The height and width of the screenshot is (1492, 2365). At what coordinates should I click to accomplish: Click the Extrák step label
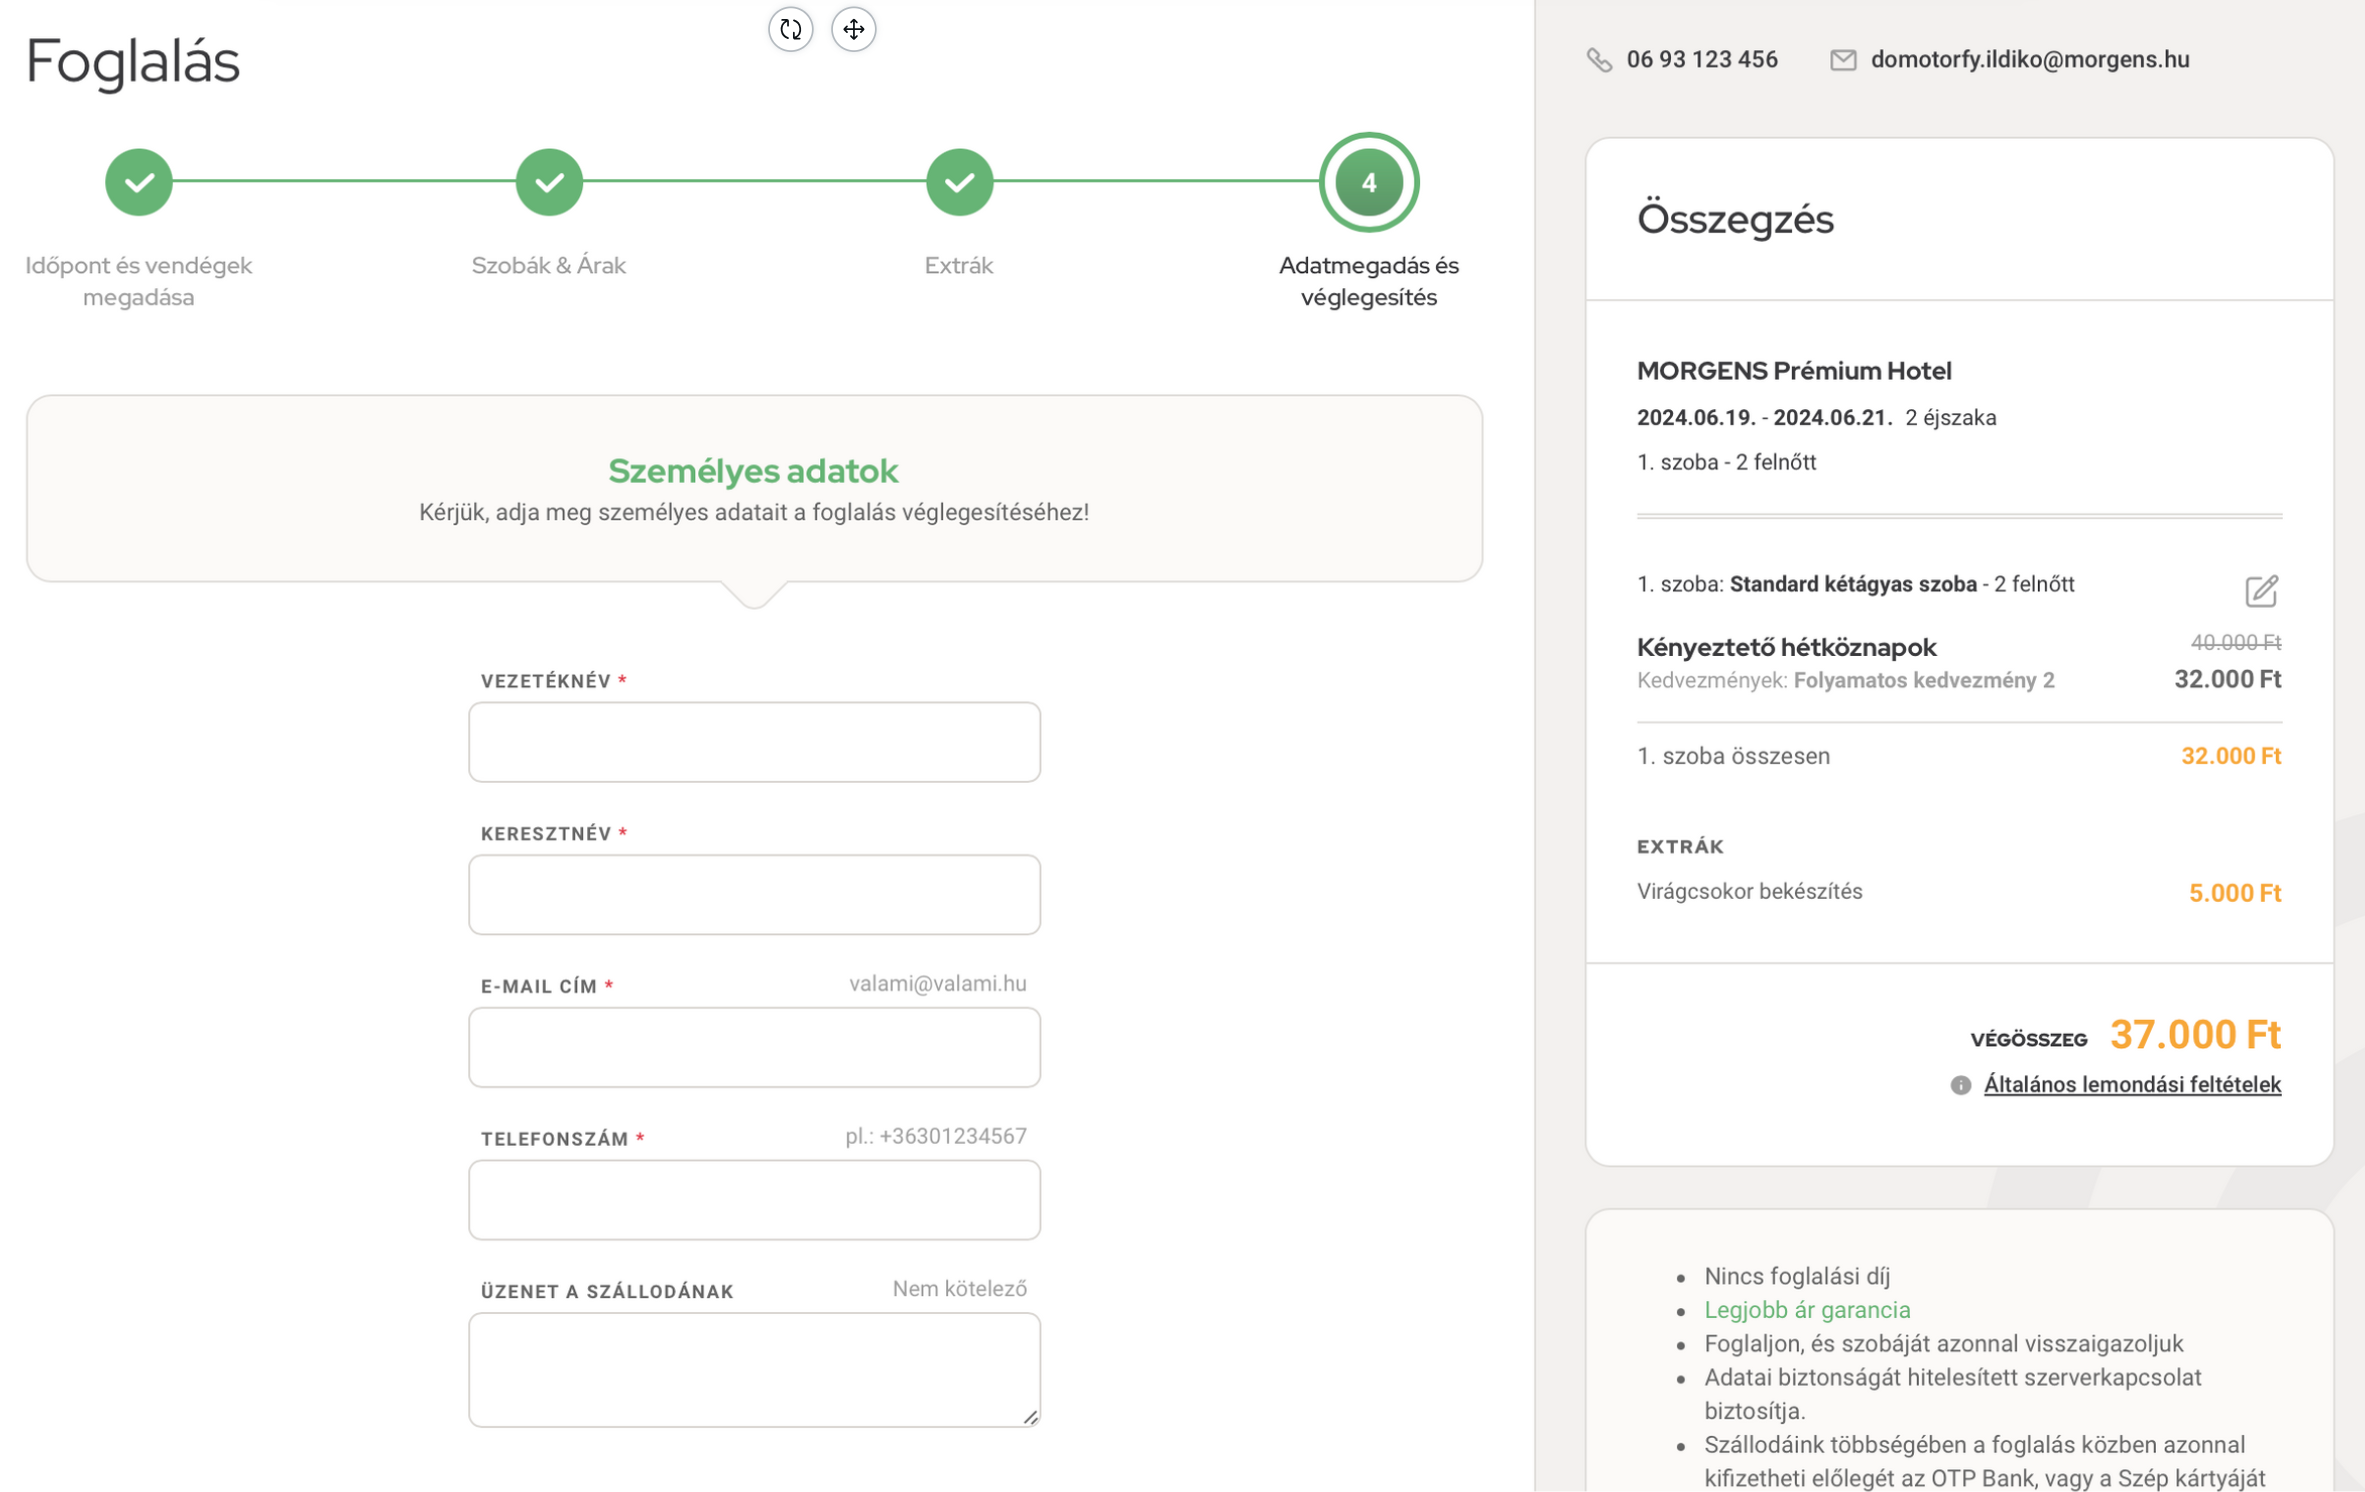click(958, 265)
